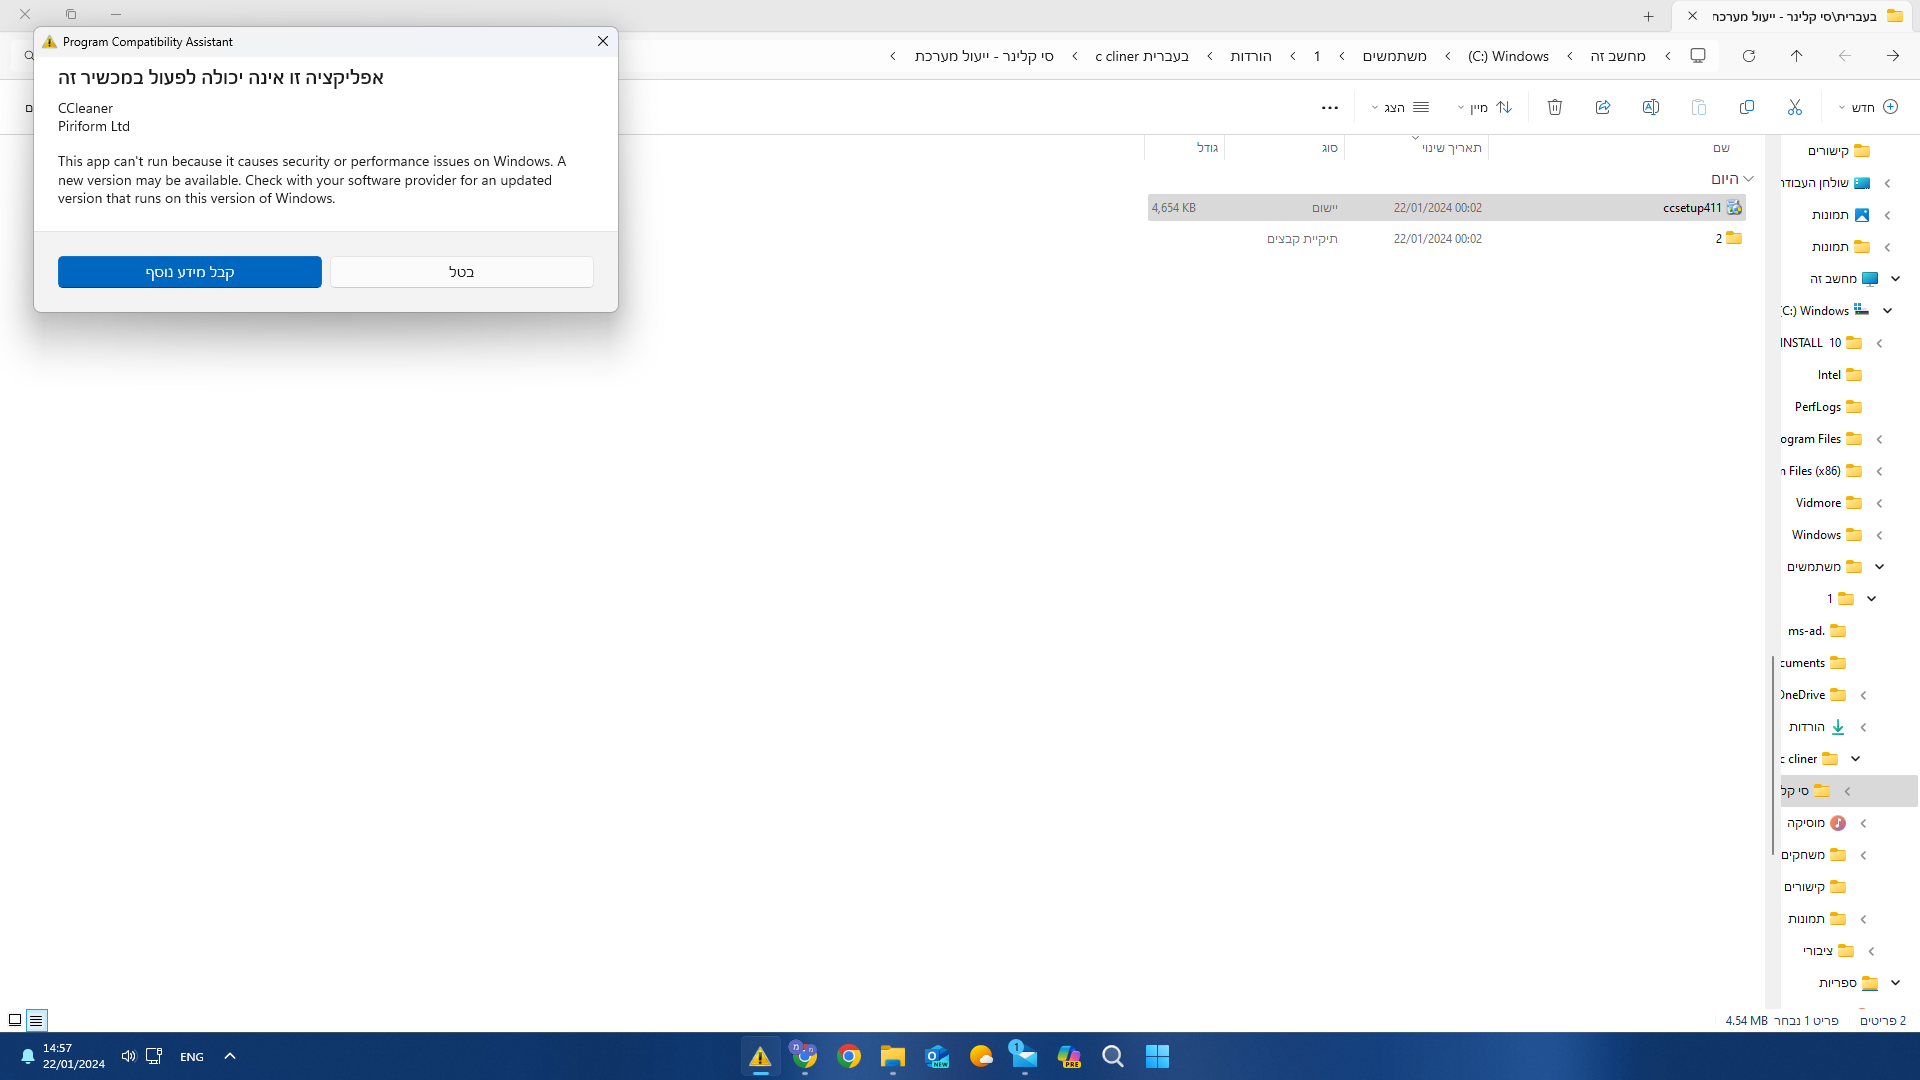Click the הורדות breadcrumb segment

(1250, 56)
